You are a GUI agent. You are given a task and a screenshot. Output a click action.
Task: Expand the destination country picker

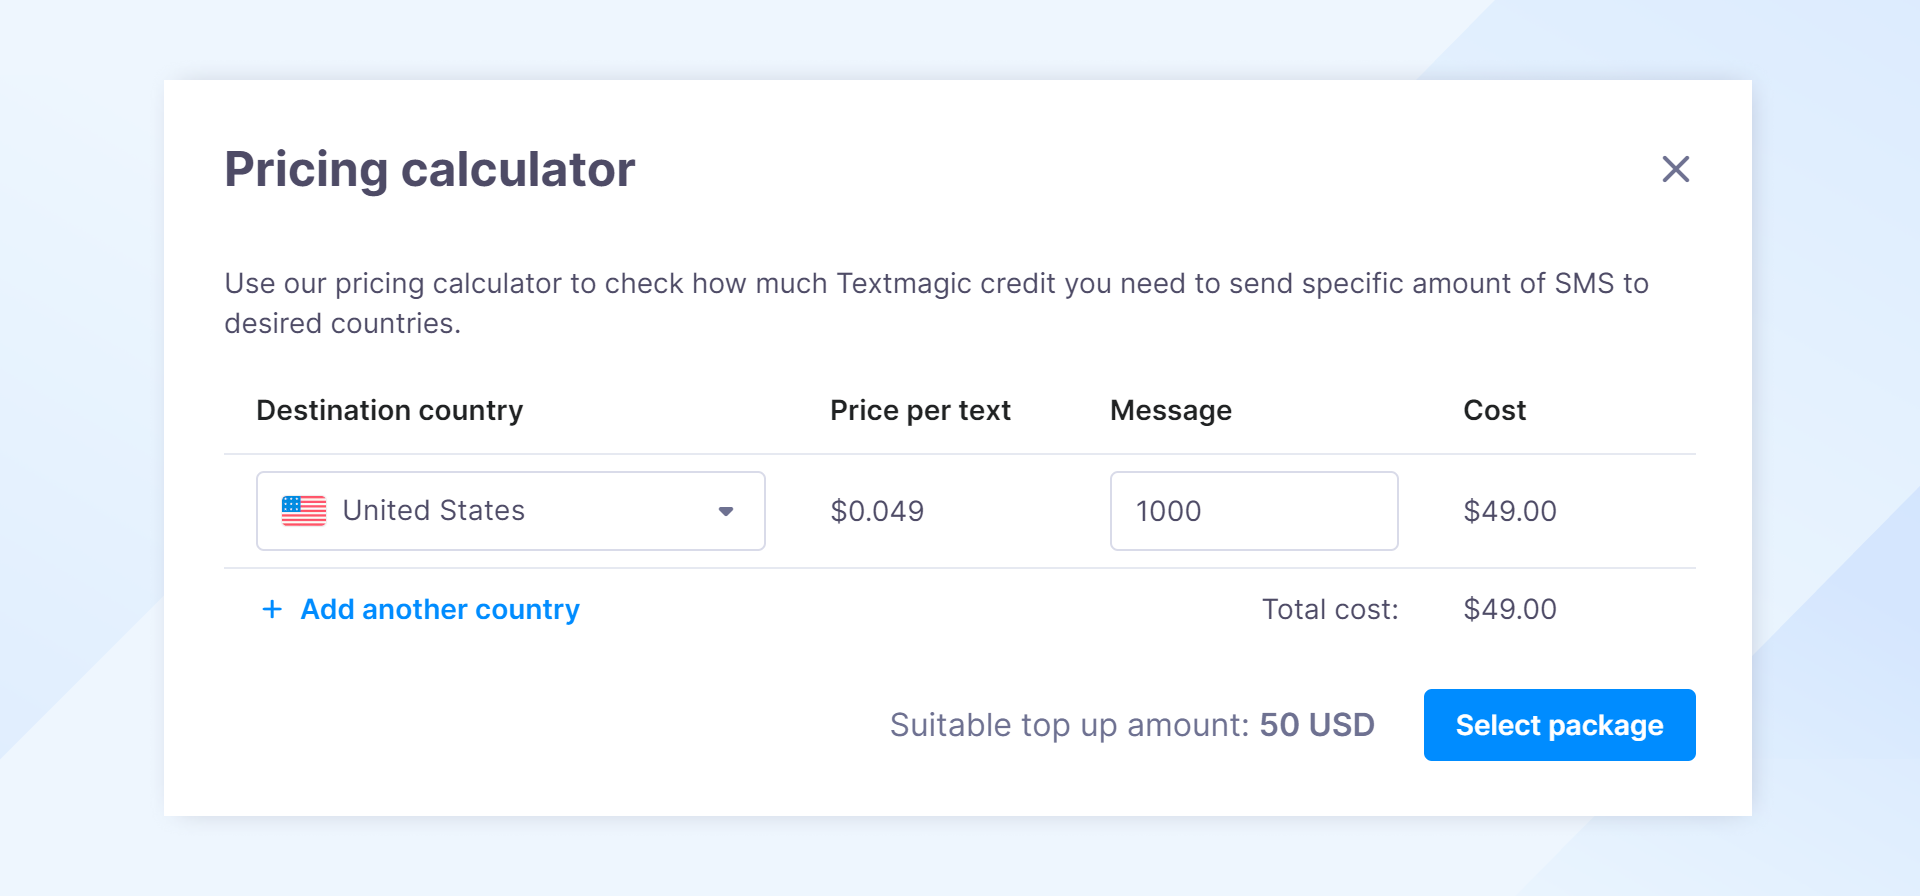[510, 510]
